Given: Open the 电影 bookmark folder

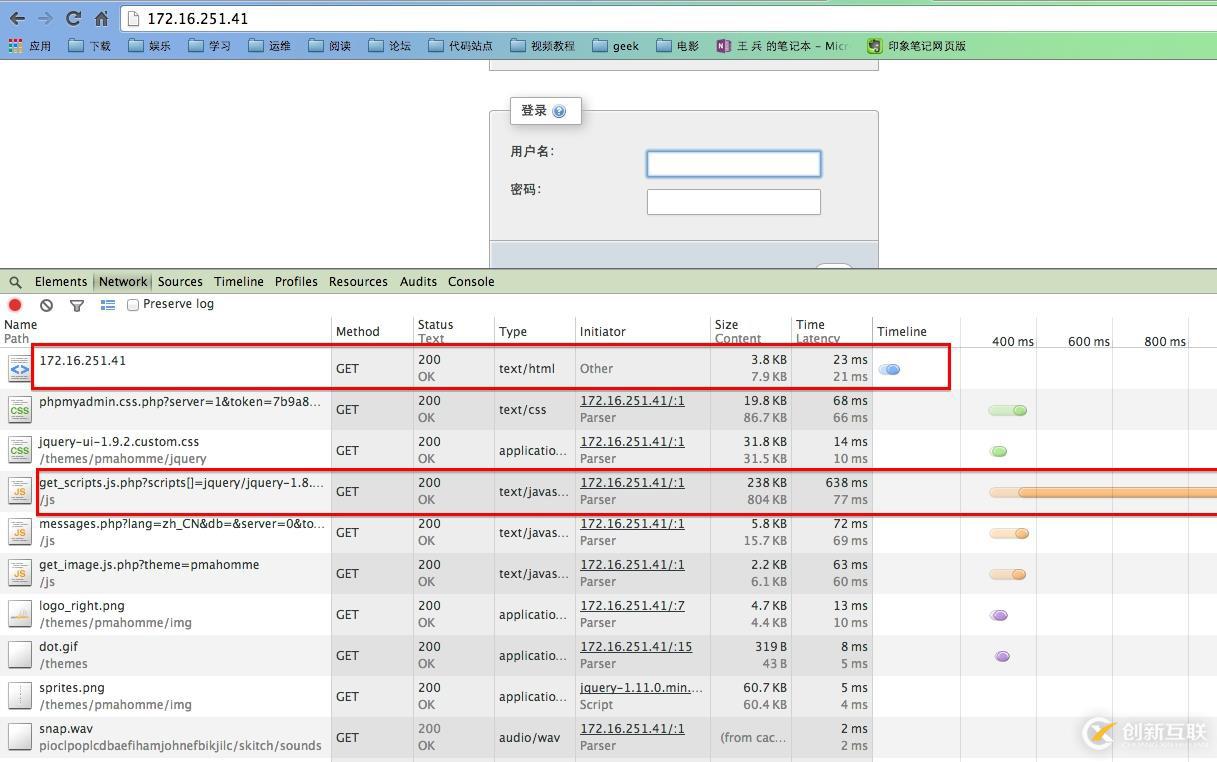Looking at the screenshot, I should [x=678, y=46].
